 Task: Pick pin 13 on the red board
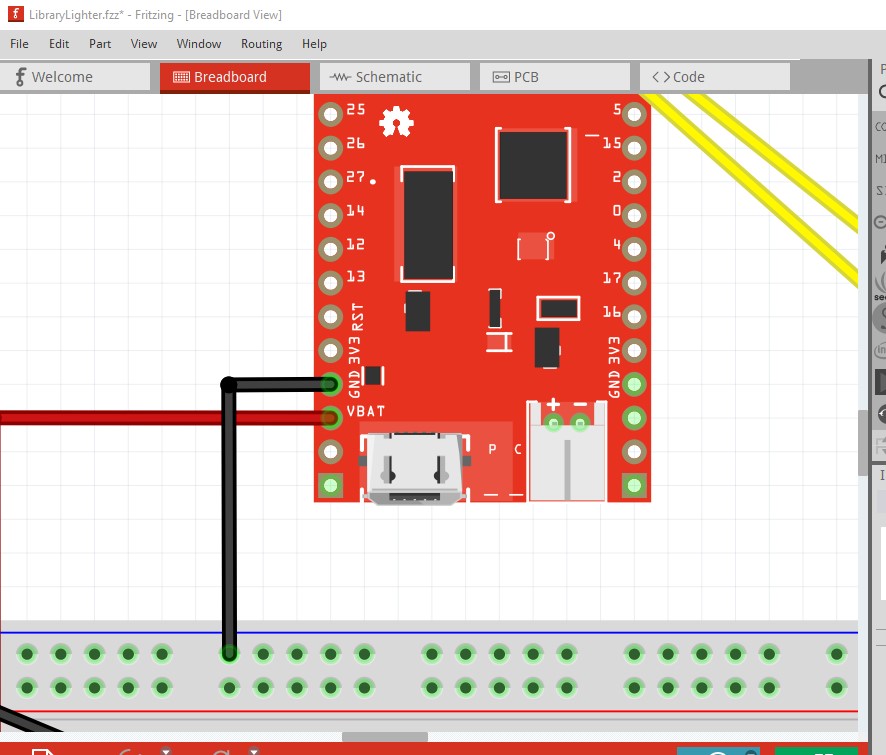point(331,283)
